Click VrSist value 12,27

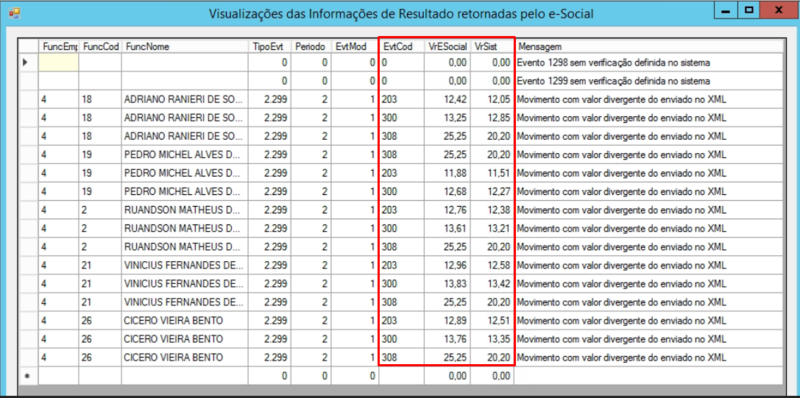[498, 191]
